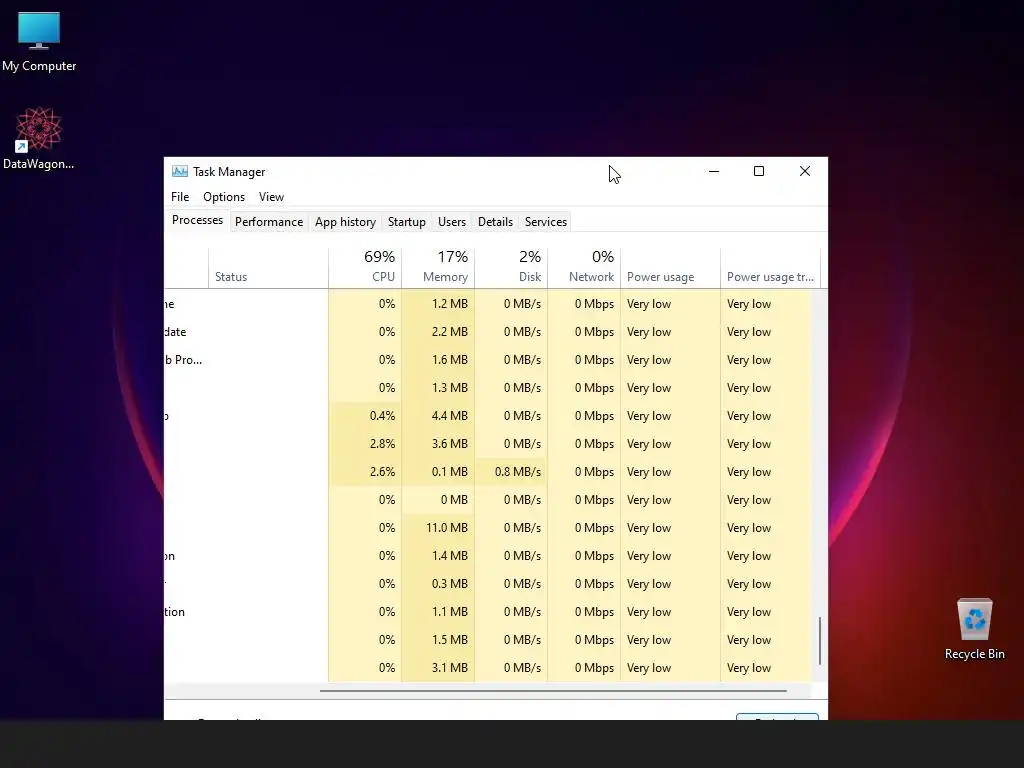Image resolution: width=1024 pixels, height=768 pixels.
Task: Switch to the Details tab
Action: pyautogui.click(x=495, y=222)
